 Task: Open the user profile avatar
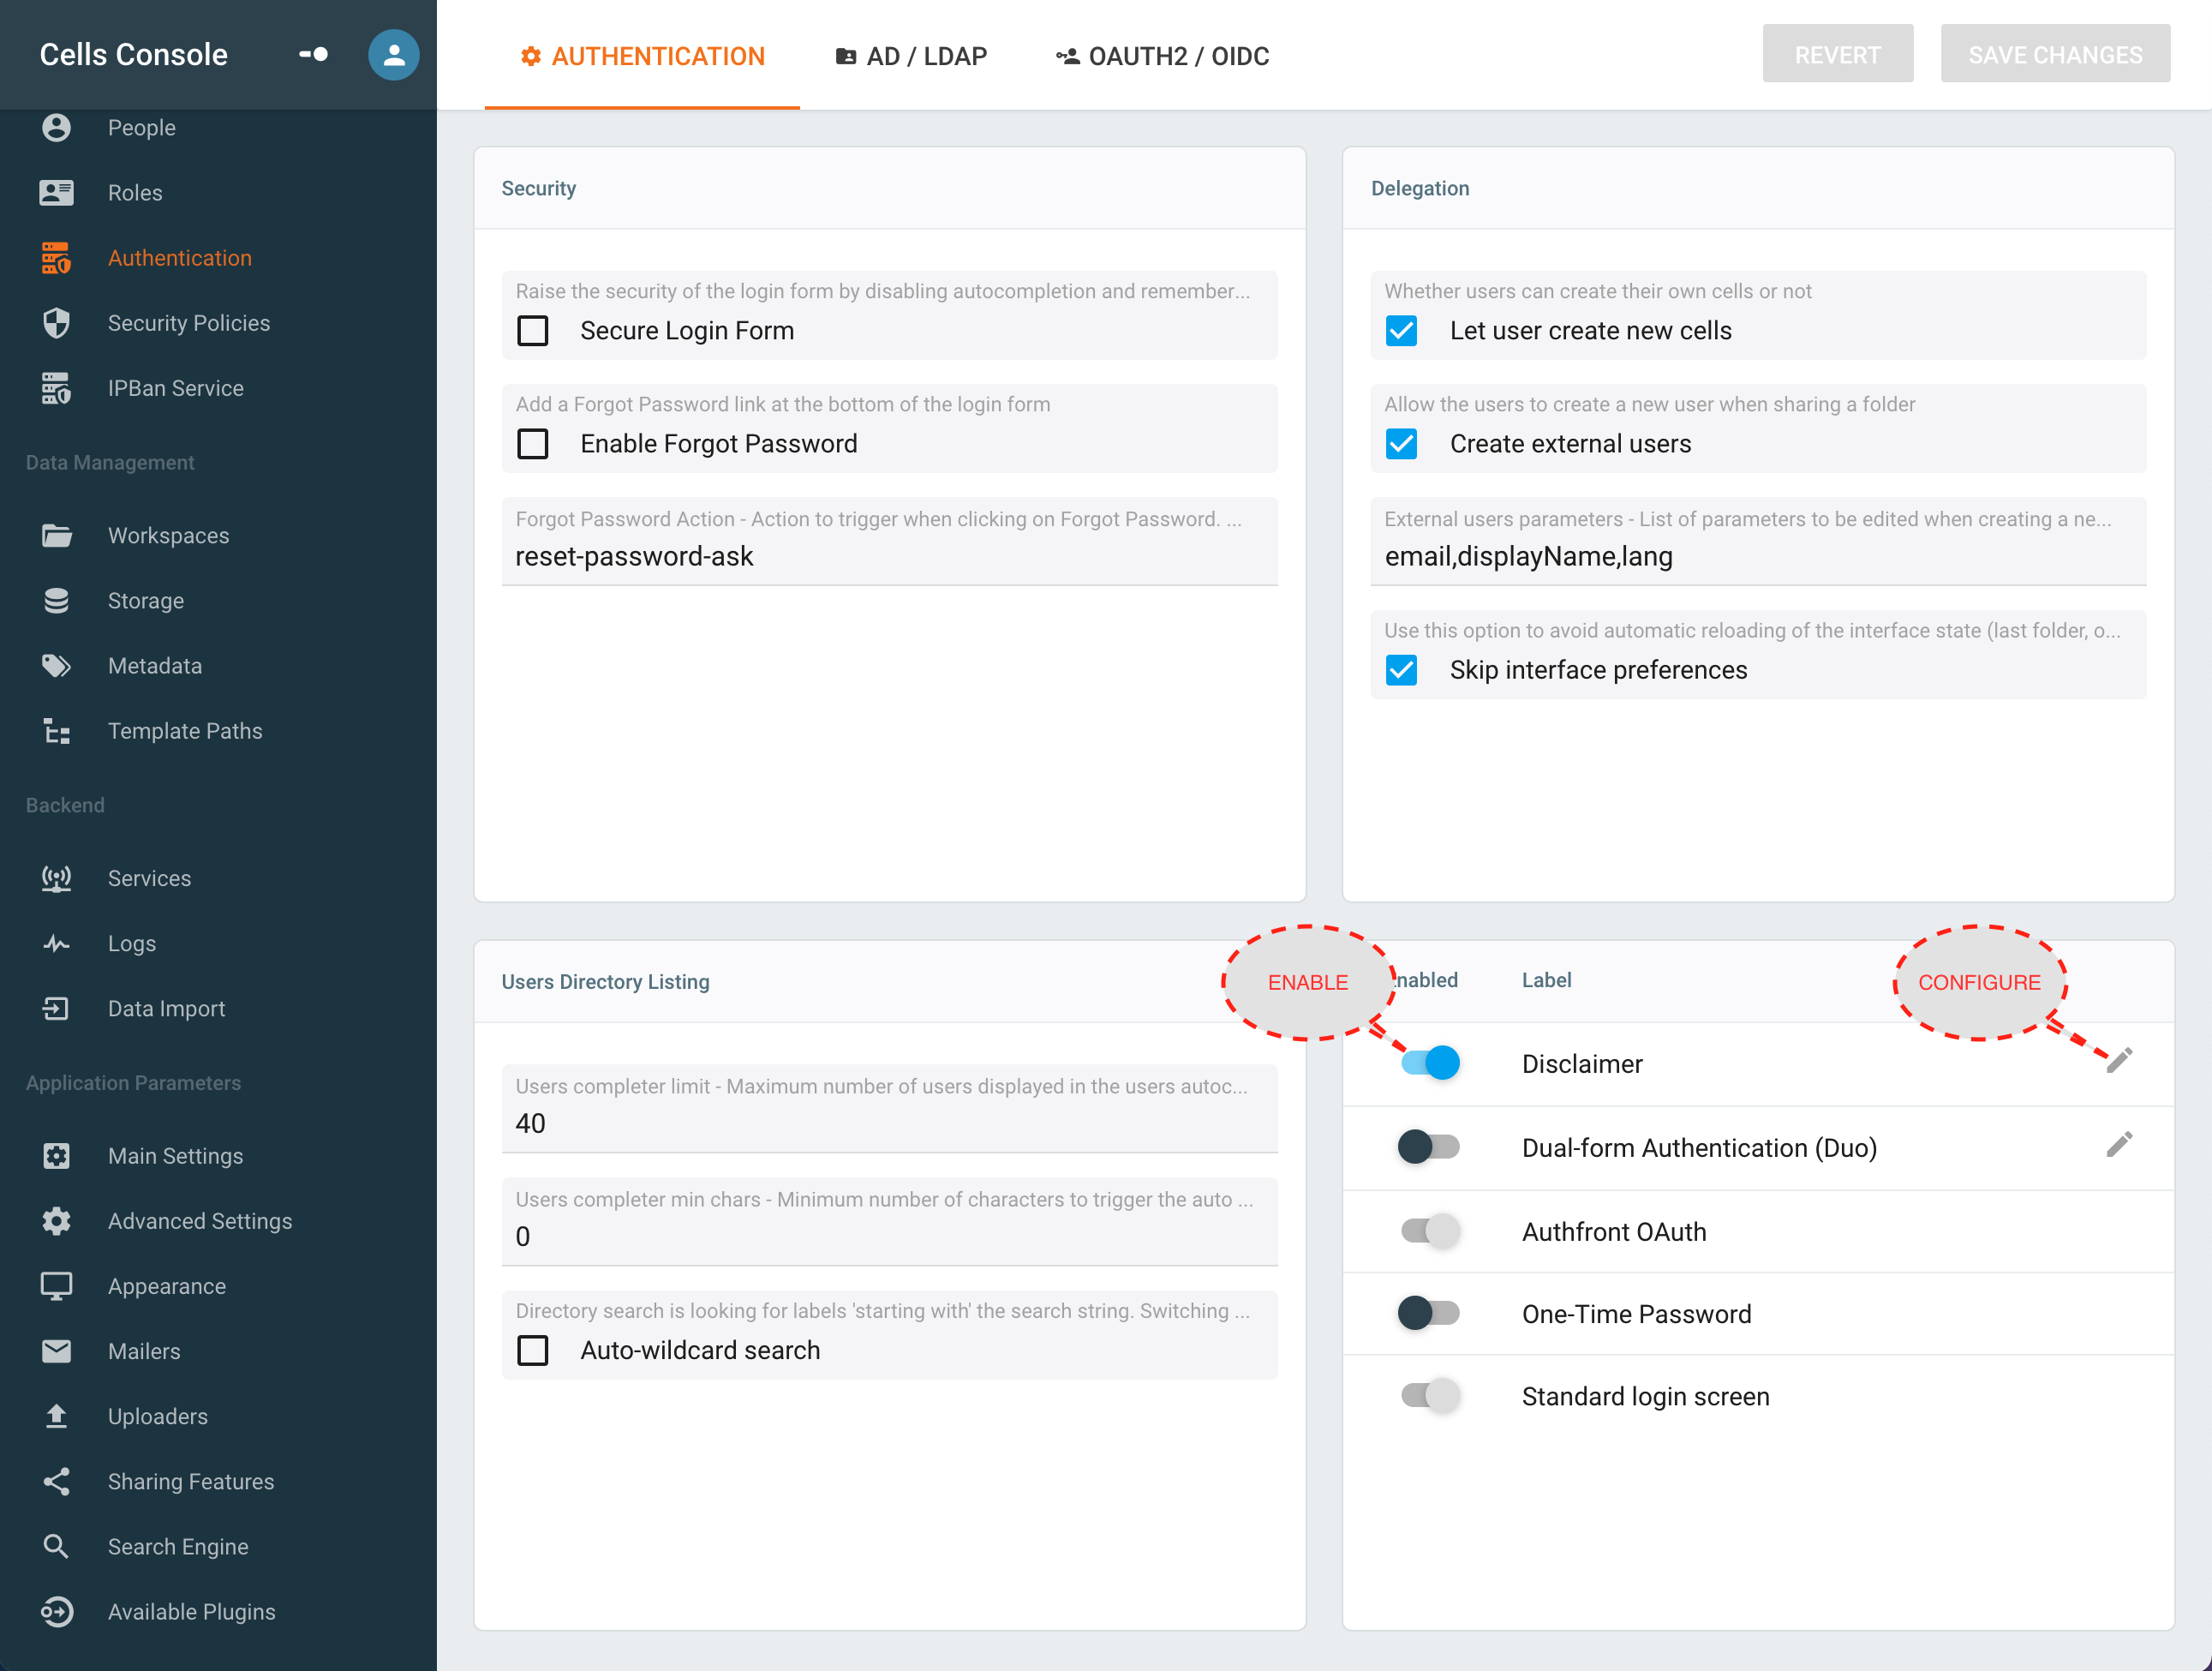(393, 55)
